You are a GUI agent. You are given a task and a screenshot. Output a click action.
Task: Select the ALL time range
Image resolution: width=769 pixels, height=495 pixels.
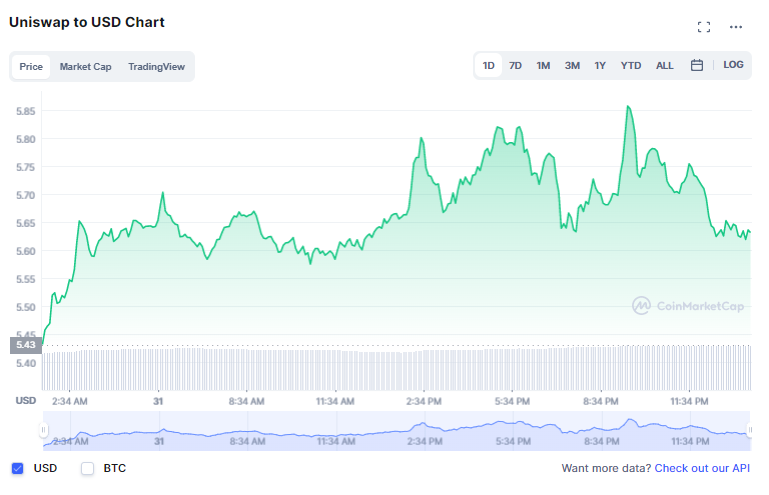coord(665,65)
